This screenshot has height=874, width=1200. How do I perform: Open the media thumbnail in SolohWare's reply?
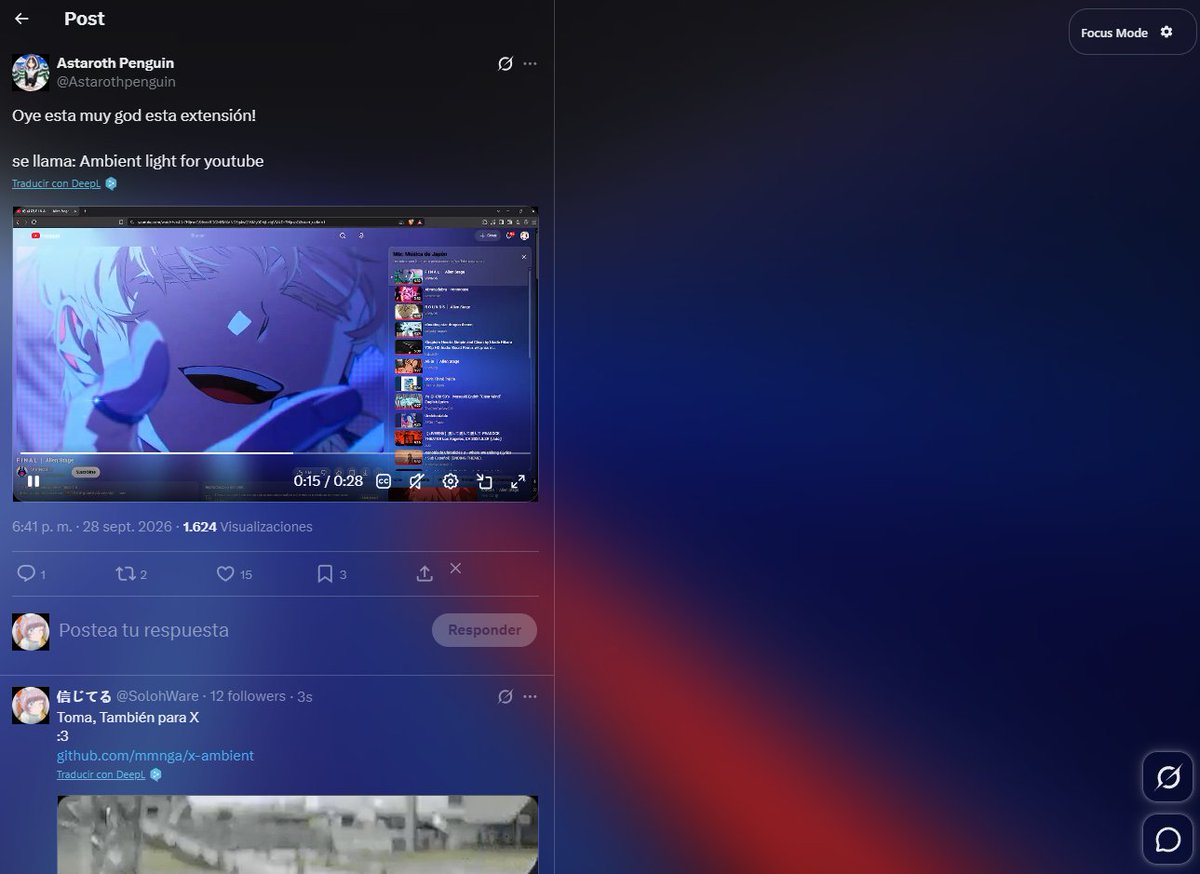pos(297,834)
